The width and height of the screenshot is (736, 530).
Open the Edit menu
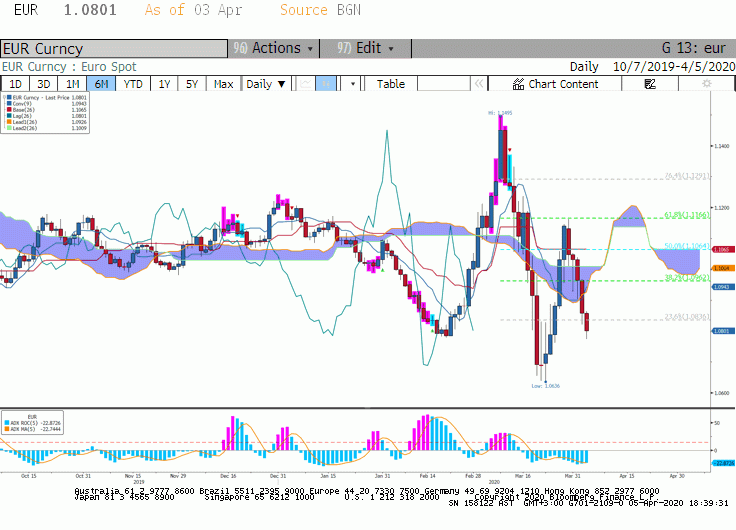point(365,48)
